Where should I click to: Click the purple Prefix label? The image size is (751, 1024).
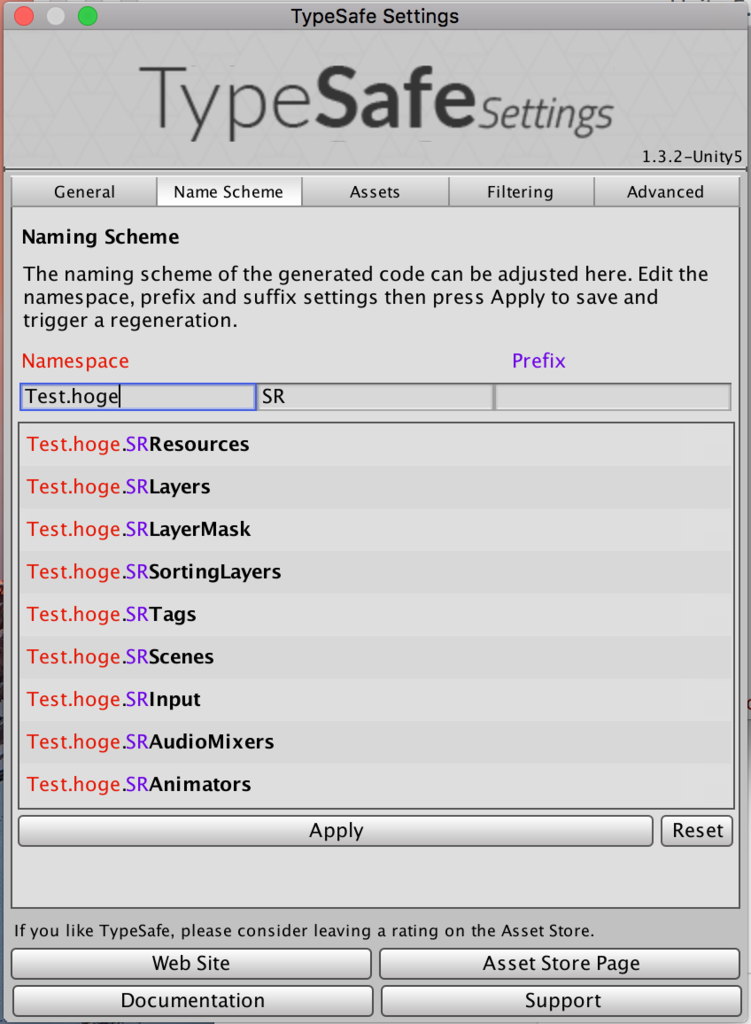point(539,360)
